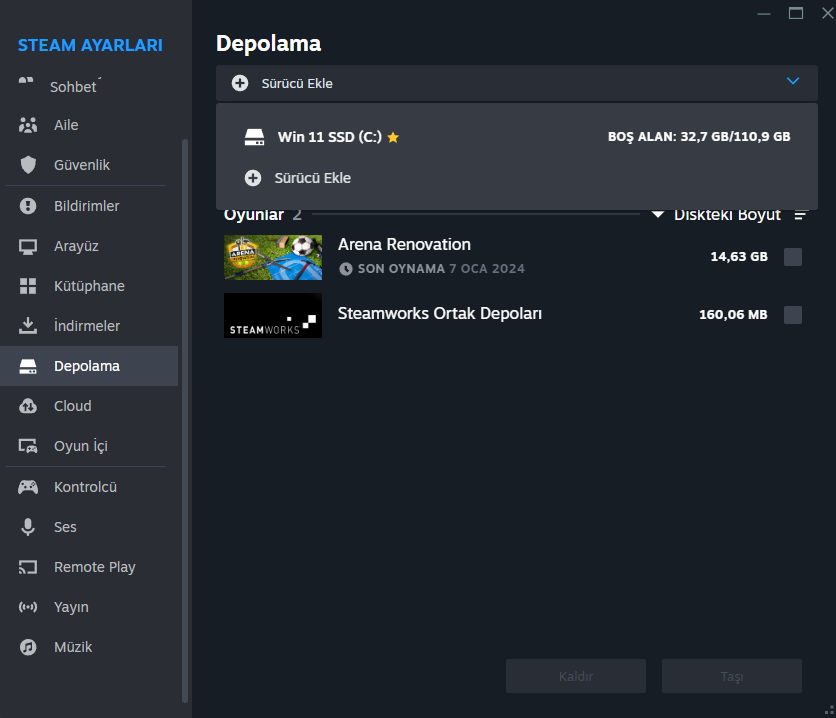This screenshot has width=836, height=718.
Task: Click the Taşı button
Action: [732, 676]
